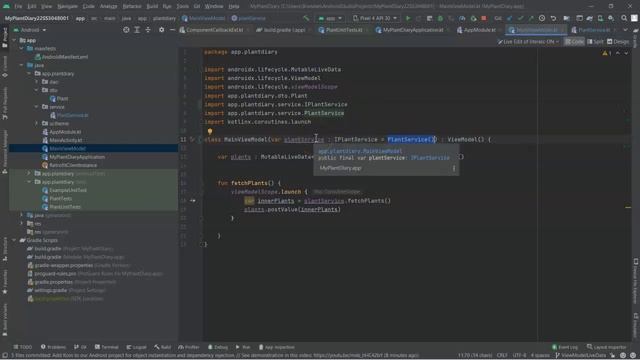Open the popup more options three-dot menu

click(x=453, y=168)
